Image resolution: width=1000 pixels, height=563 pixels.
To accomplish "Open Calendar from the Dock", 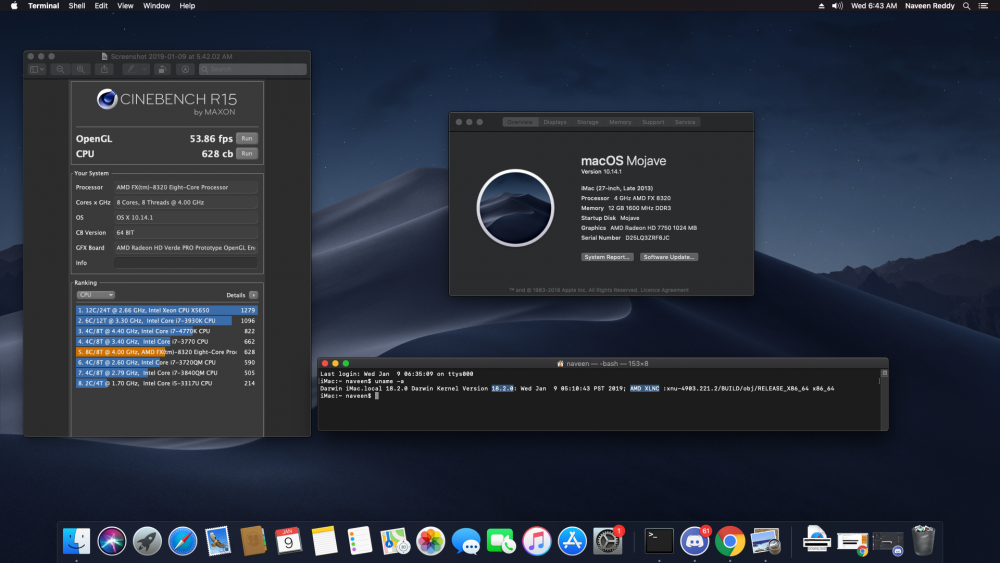I will click(288, 541).
